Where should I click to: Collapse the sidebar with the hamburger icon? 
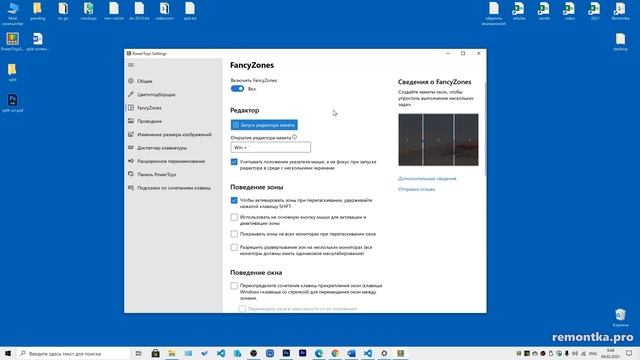click(131, 65)
